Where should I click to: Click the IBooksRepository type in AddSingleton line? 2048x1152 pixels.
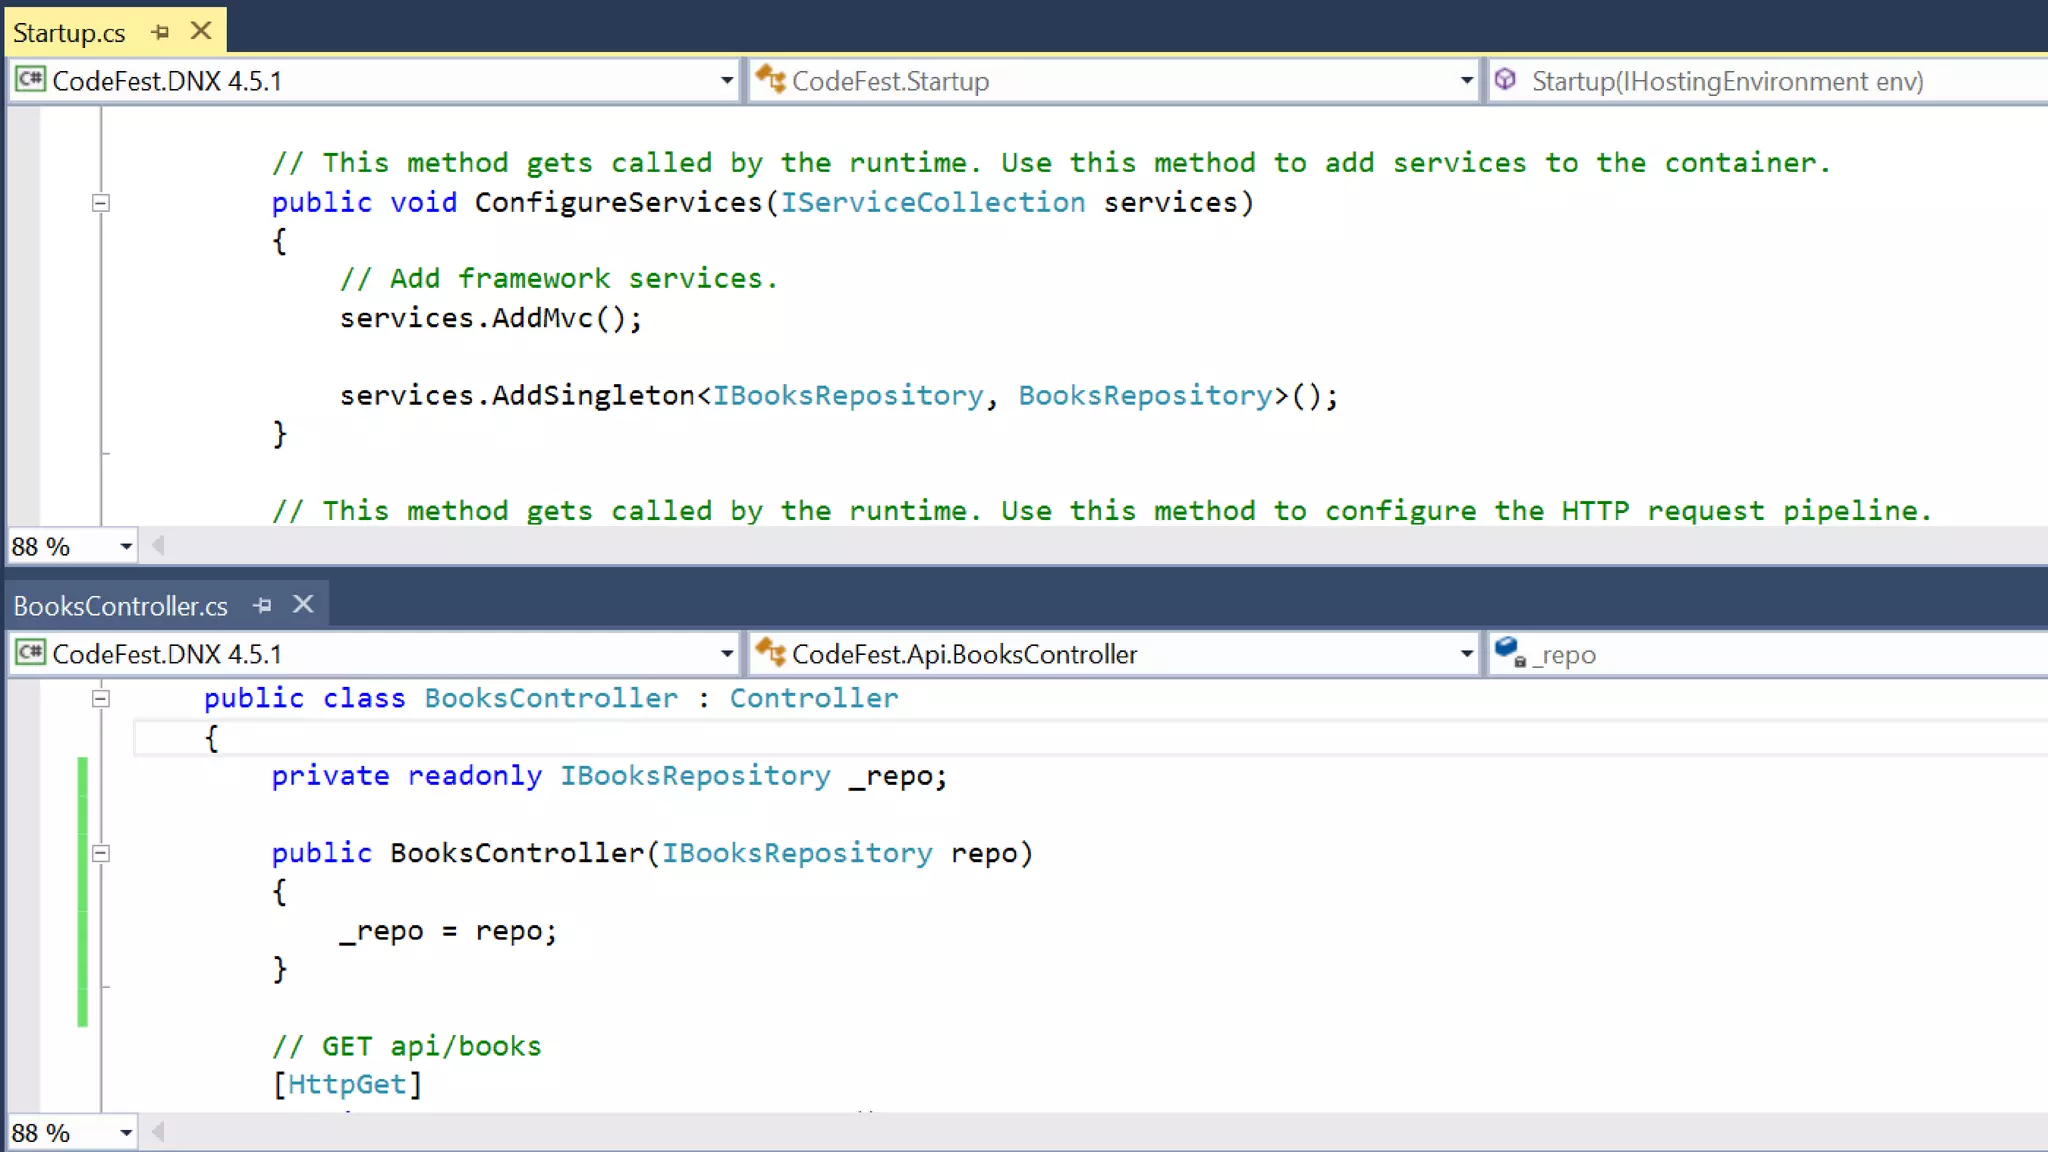[x=848, y=396]
